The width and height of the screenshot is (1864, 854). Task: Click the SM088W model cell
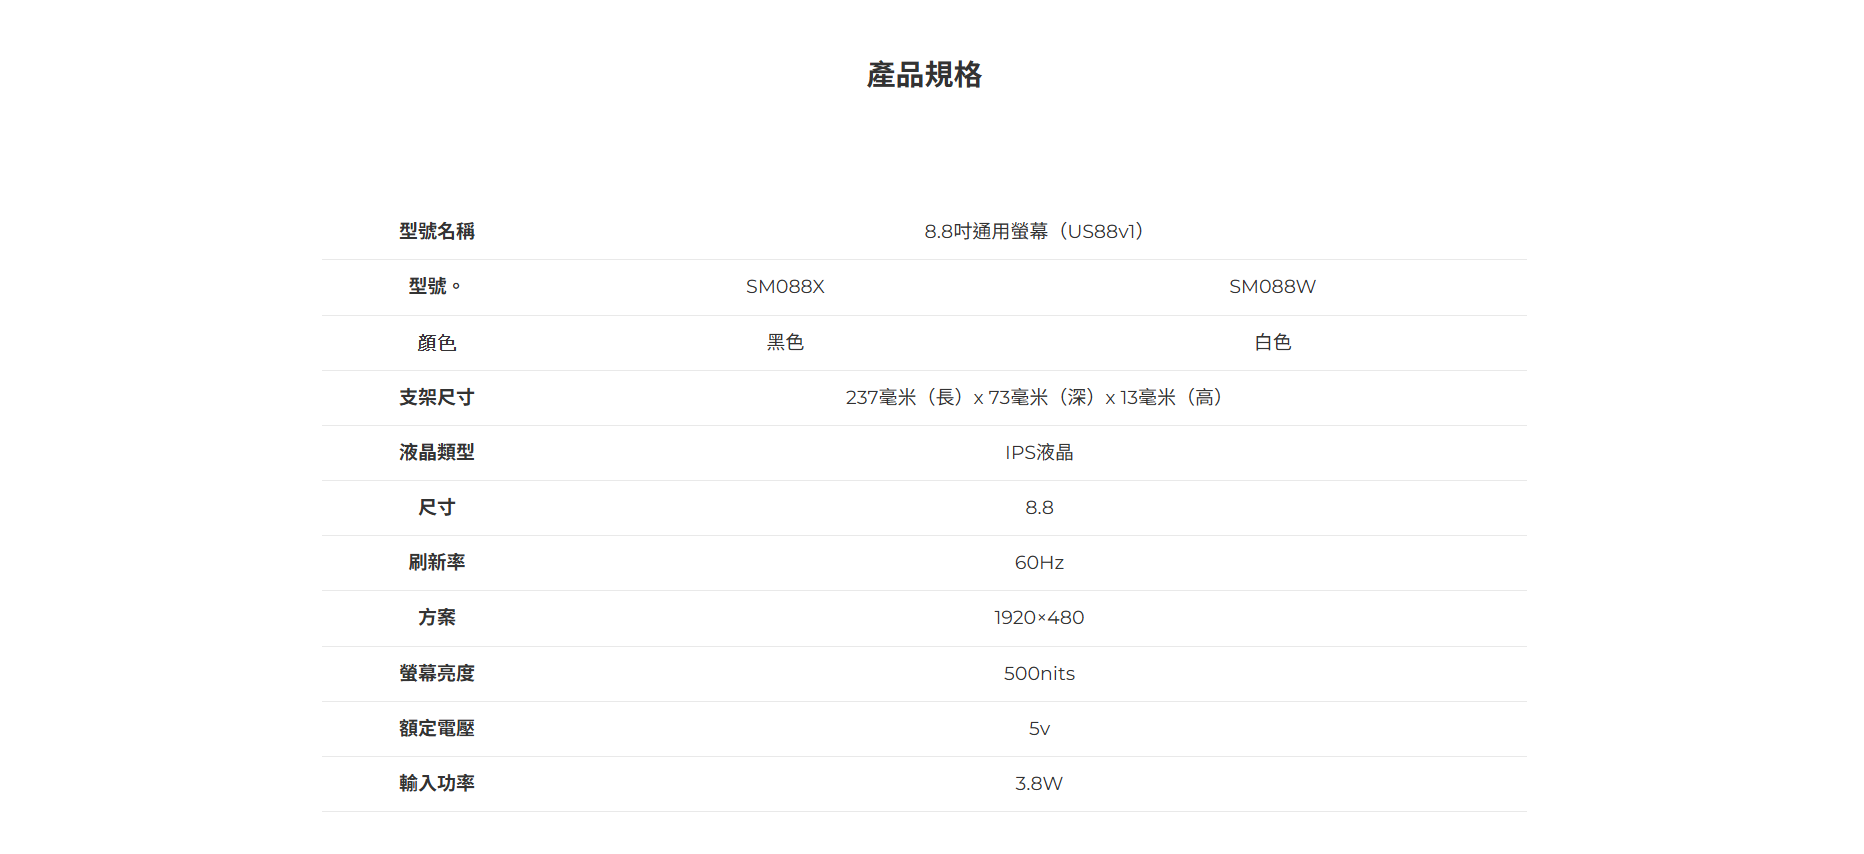pos(1272,287)
